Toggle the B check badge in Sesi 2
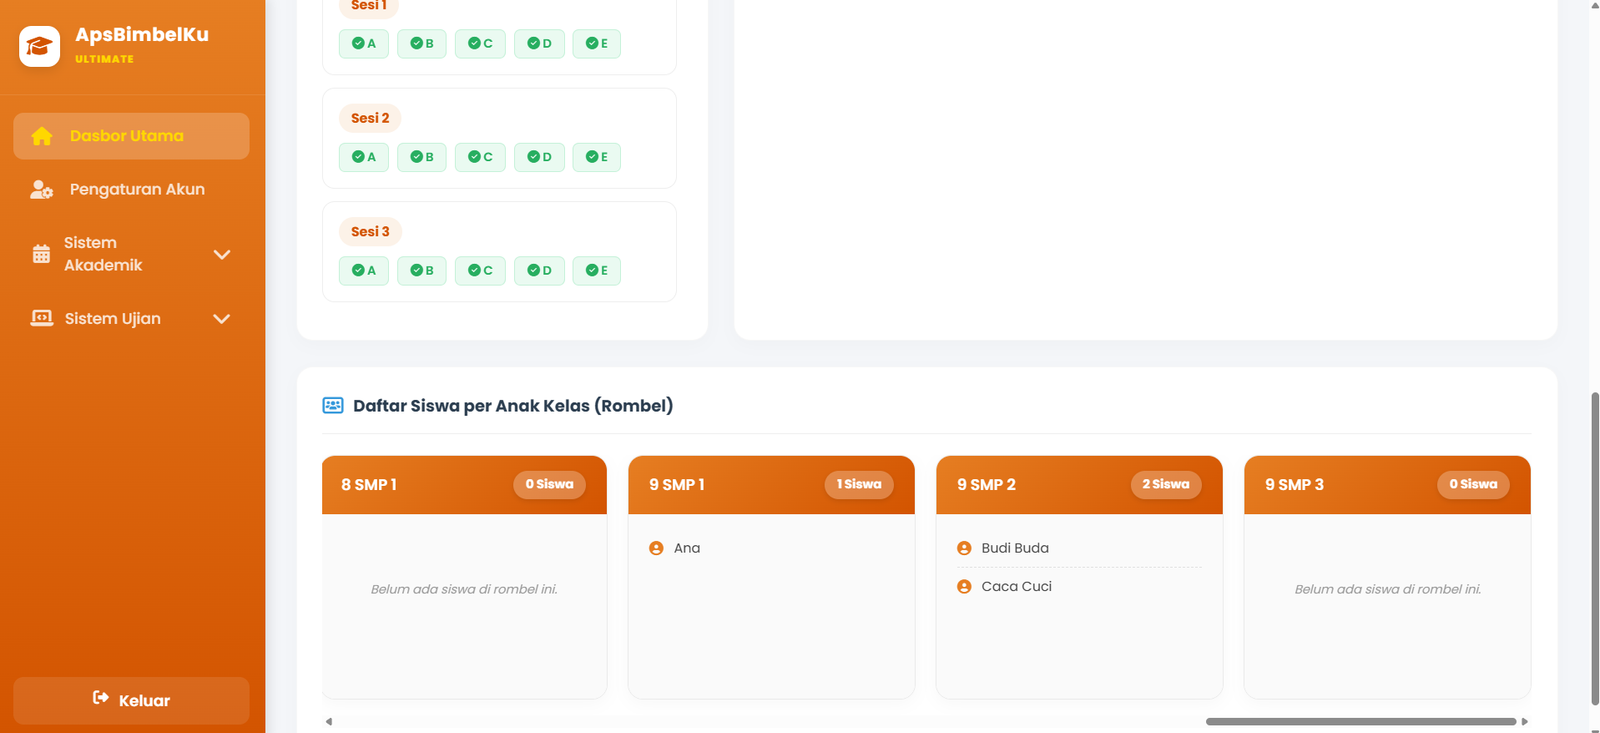This screenshot has height=733, width=1600. coord(422,157)
